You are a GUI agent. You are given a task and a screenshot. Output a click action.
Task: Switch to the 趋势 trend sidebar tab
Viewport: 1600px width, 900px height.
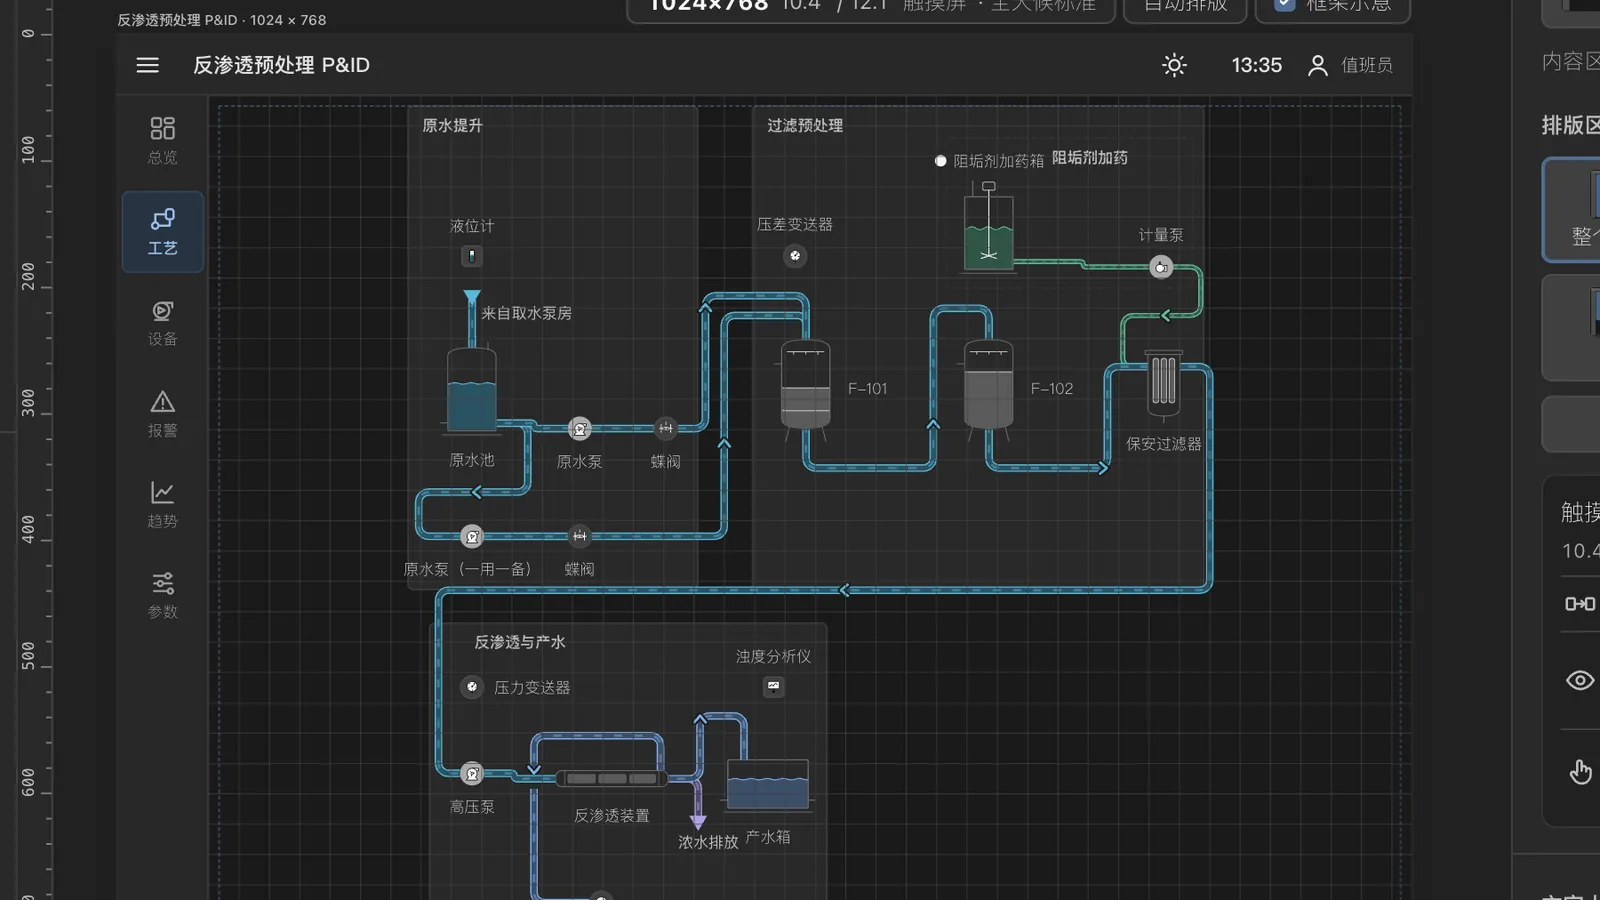[163, 505]
